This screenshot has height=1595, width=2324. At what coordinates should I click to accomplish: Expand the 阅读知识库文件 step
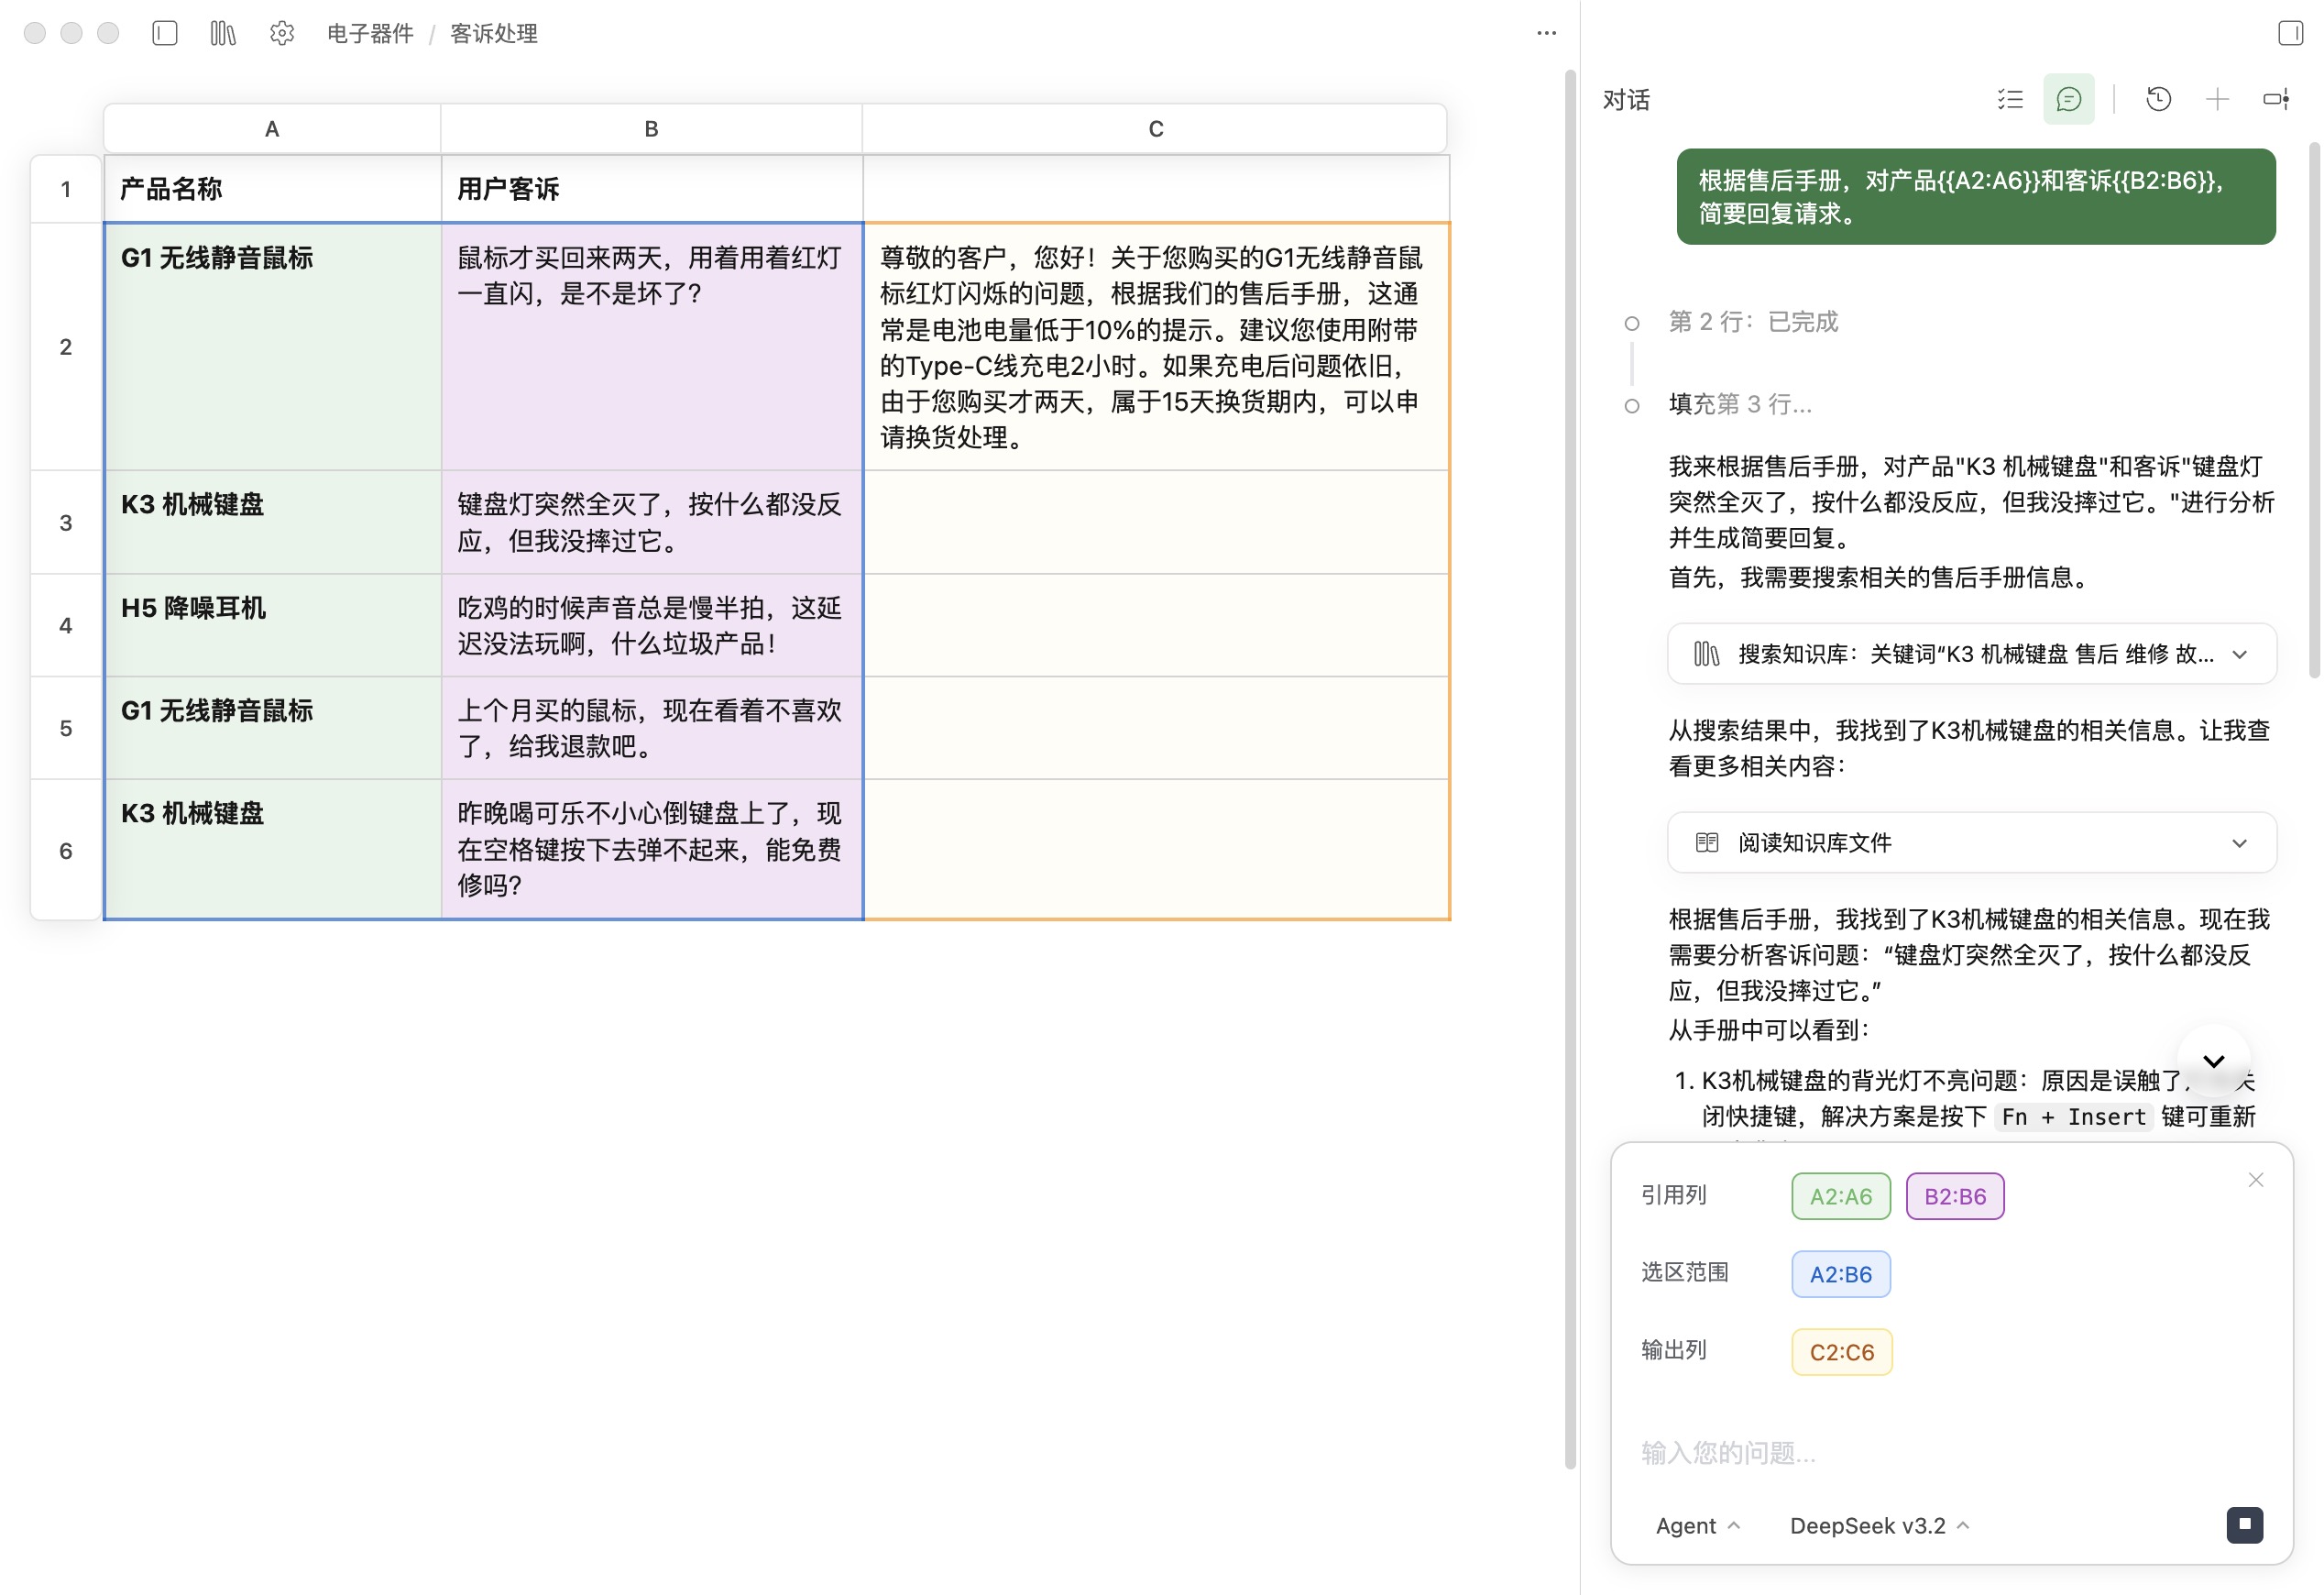(2240, 843)
